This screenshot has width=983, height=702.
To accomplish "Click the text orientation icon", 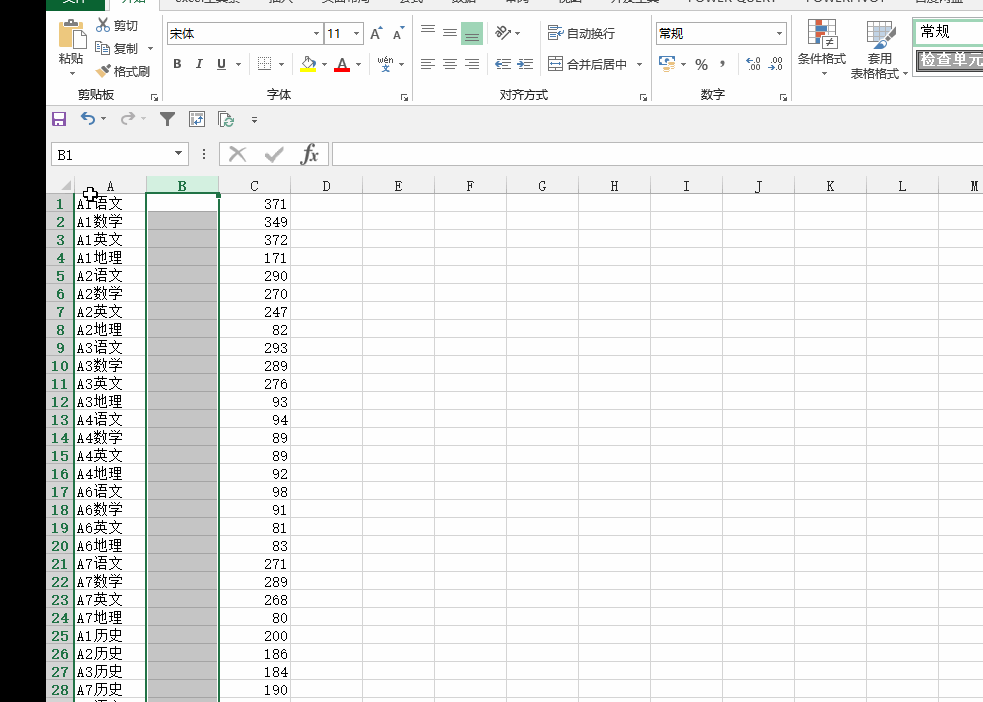I will pyautogui.click(x=503, y=33).
